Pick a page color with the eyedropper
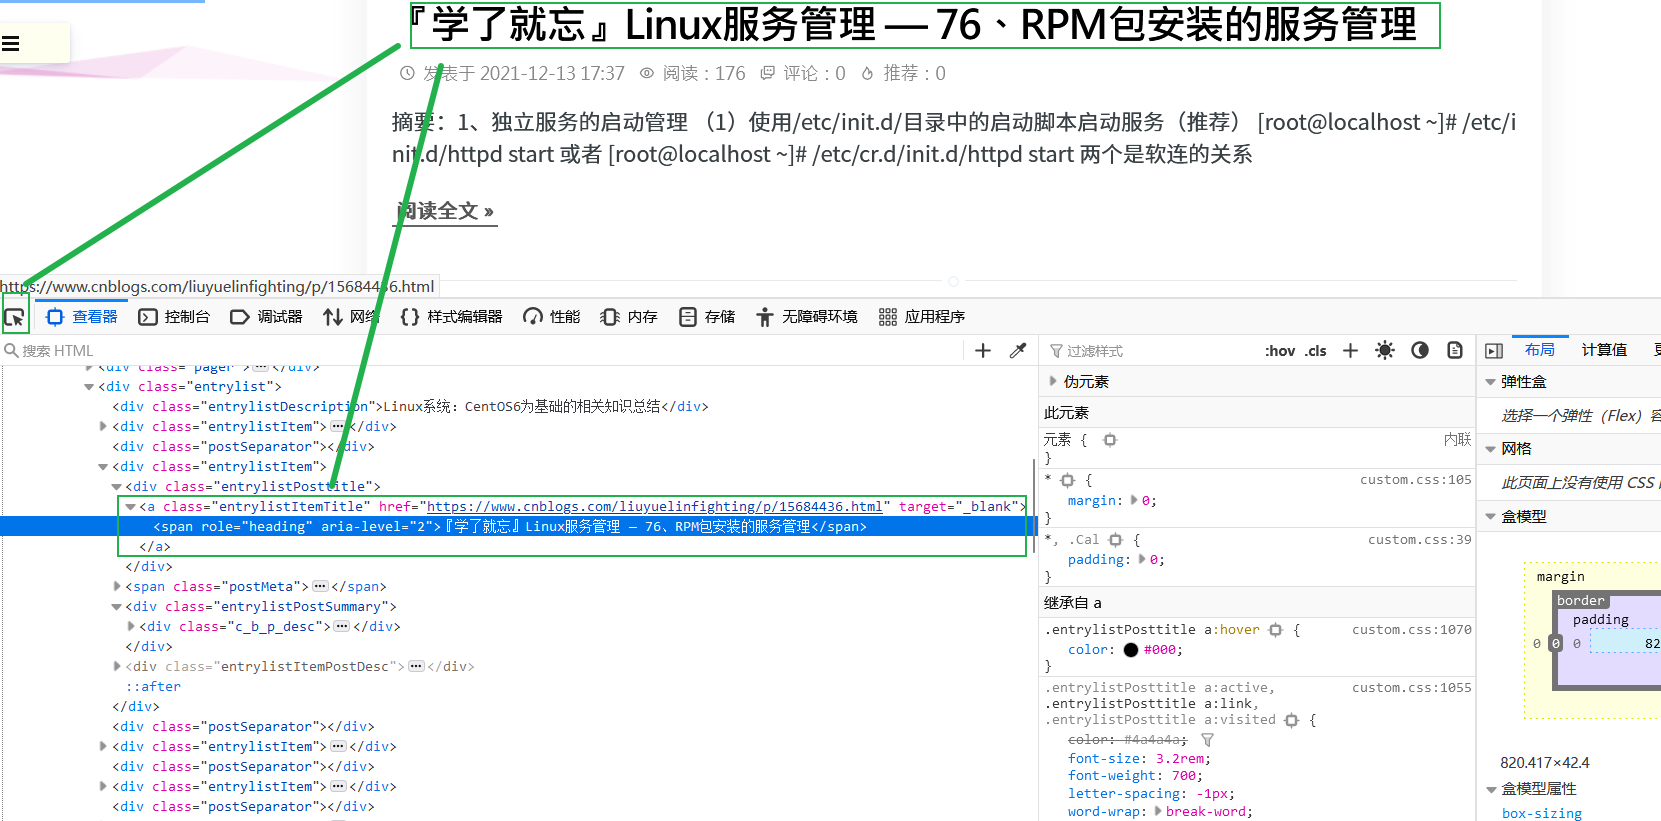Viewport: 1661px width, 821px height. pyautogui.click(x=1018, y=350)
